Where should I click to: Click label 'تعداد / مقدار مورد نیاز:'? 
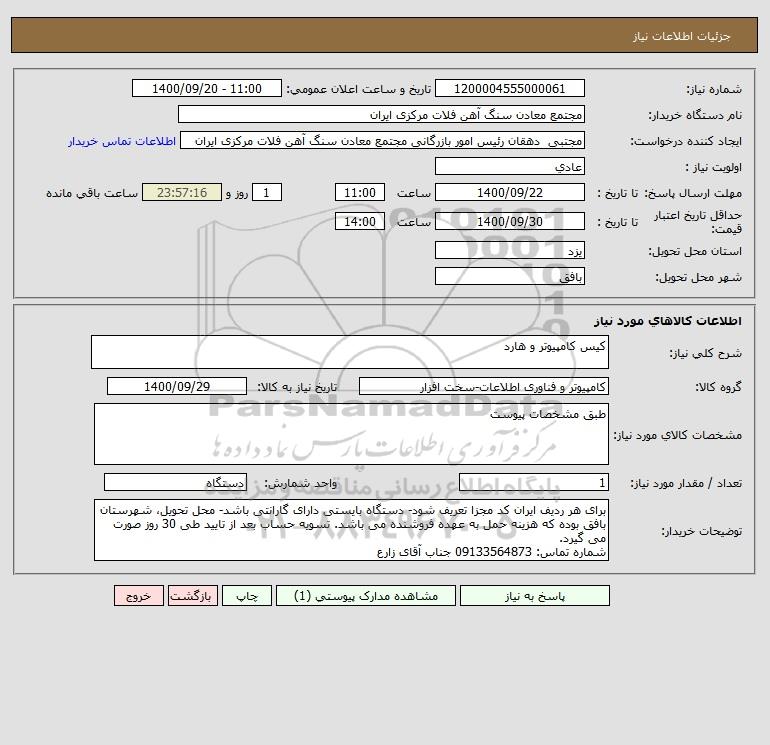pos(686,483)
